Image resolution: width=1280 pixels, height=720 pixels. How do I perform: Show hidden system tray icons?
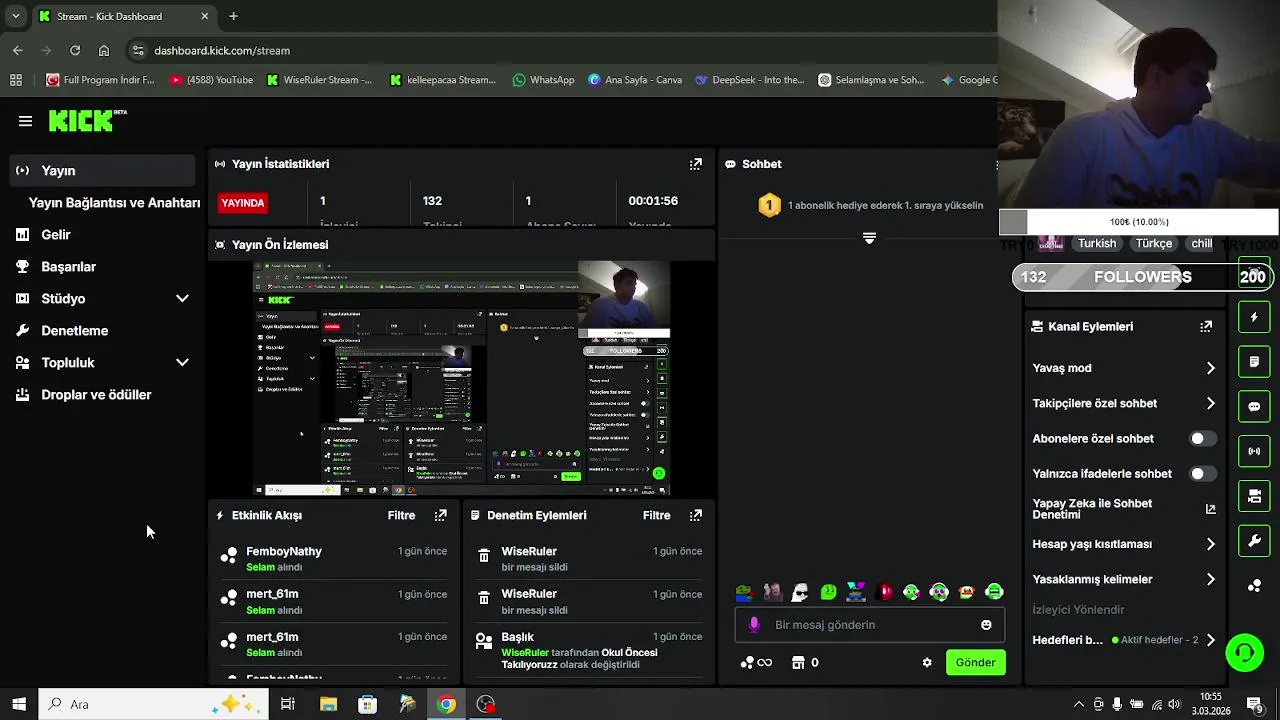coord(1078,704)
